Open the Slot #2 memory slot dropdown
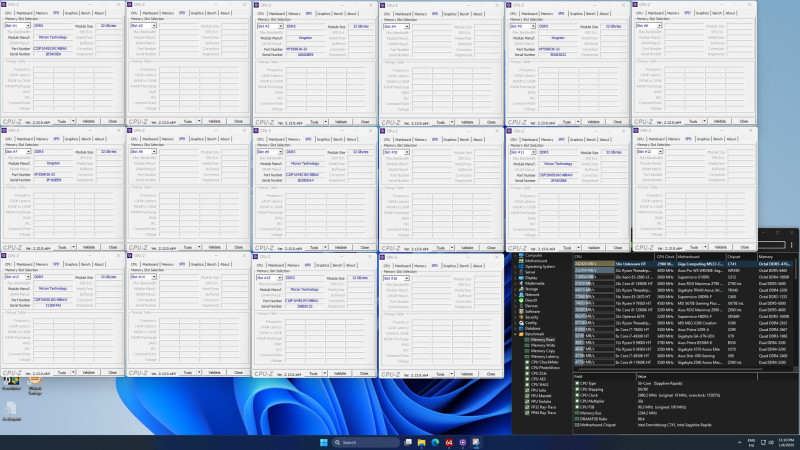The width and height of the screenshot is (800, 450). (x=154, y=26)
